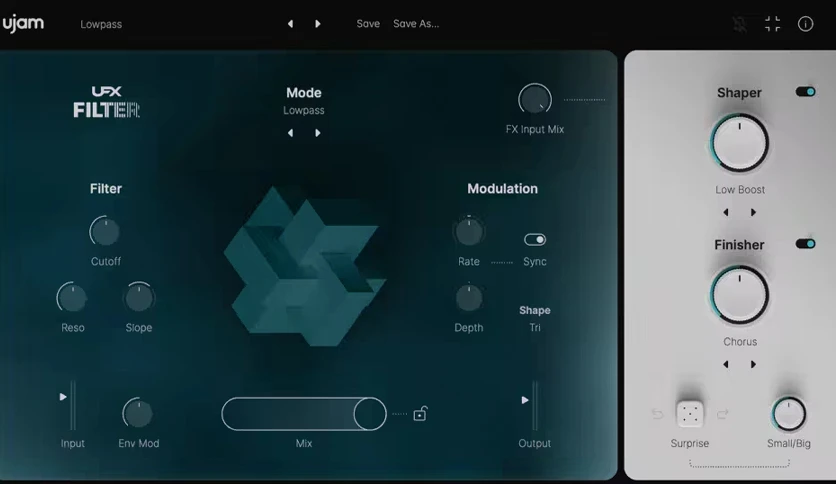Click the Rate knob
Viewport: 836px width, 484px height.
tap(469, 231)
